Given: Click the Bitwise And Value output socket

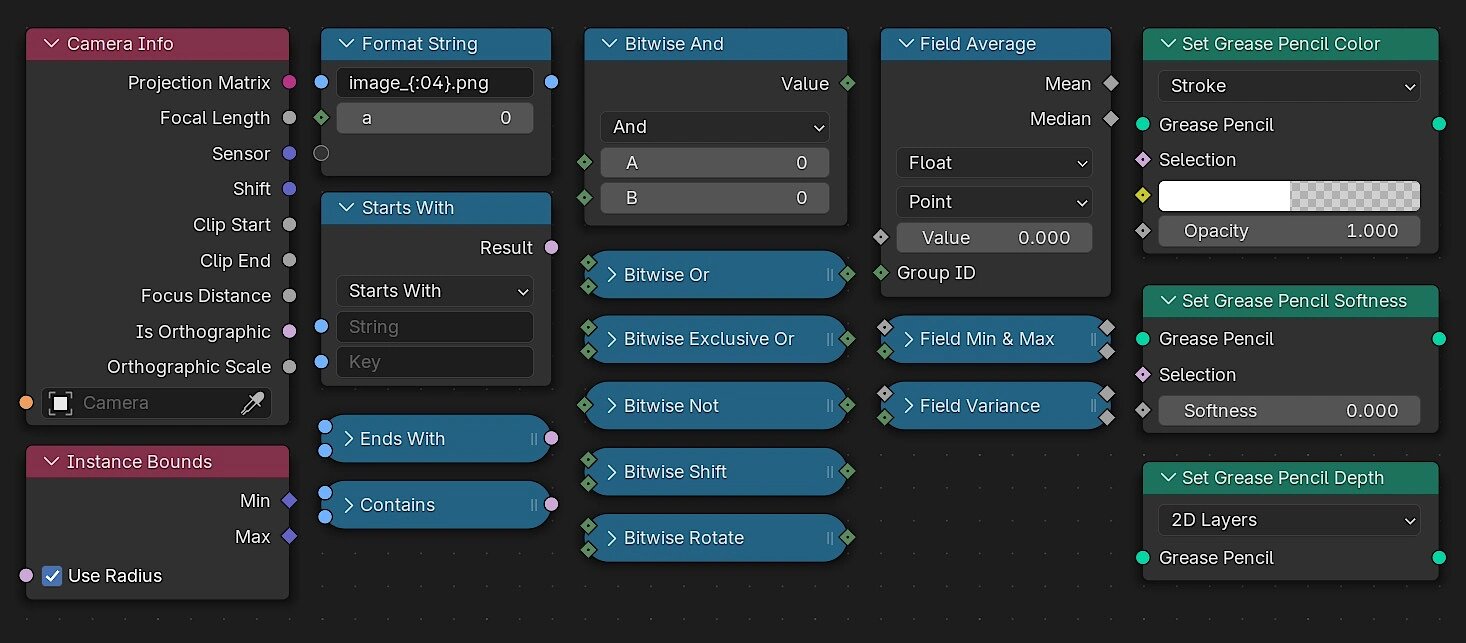Looking at the screenshot, I should point(848,83).
